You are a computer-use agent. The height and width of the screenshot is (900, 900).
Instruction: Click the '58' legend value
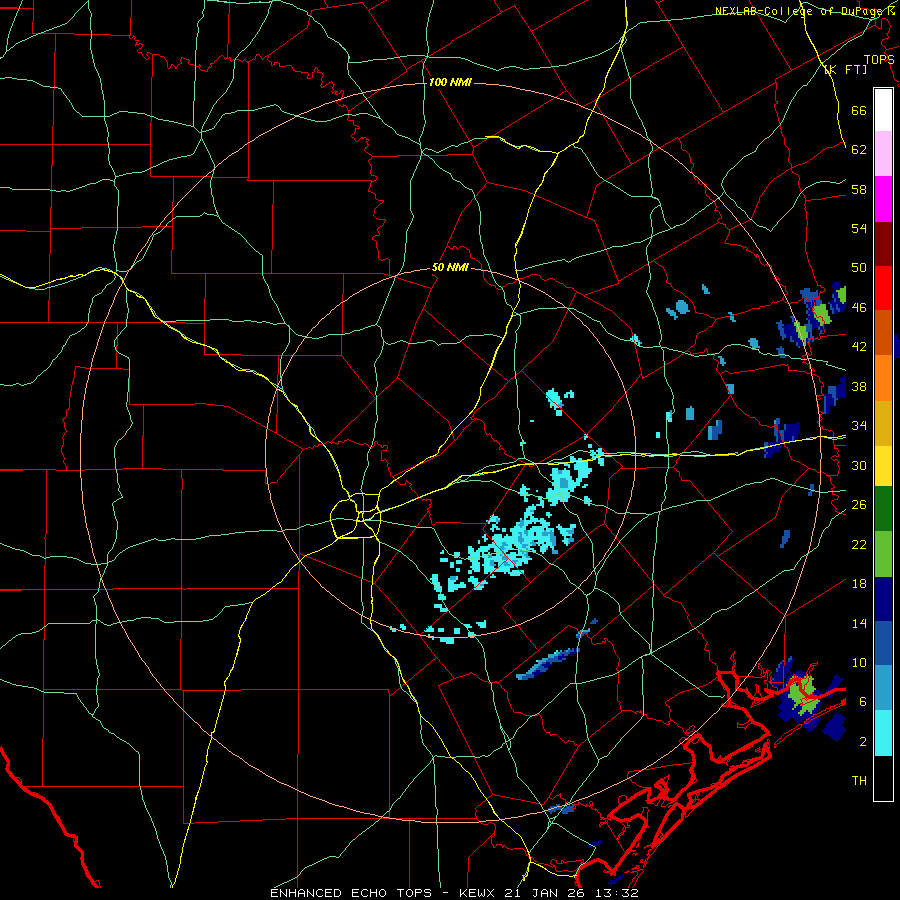point(859,189)
